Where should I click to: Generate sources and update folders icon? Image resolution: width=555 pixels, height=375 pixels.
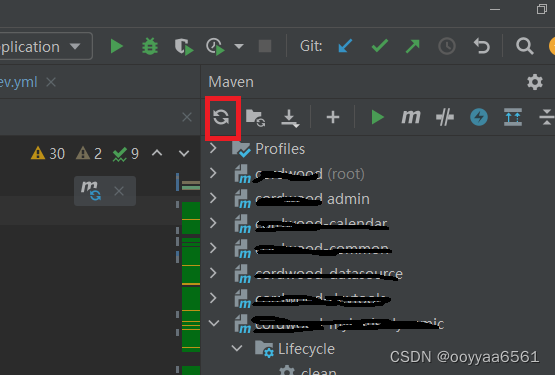256,118
